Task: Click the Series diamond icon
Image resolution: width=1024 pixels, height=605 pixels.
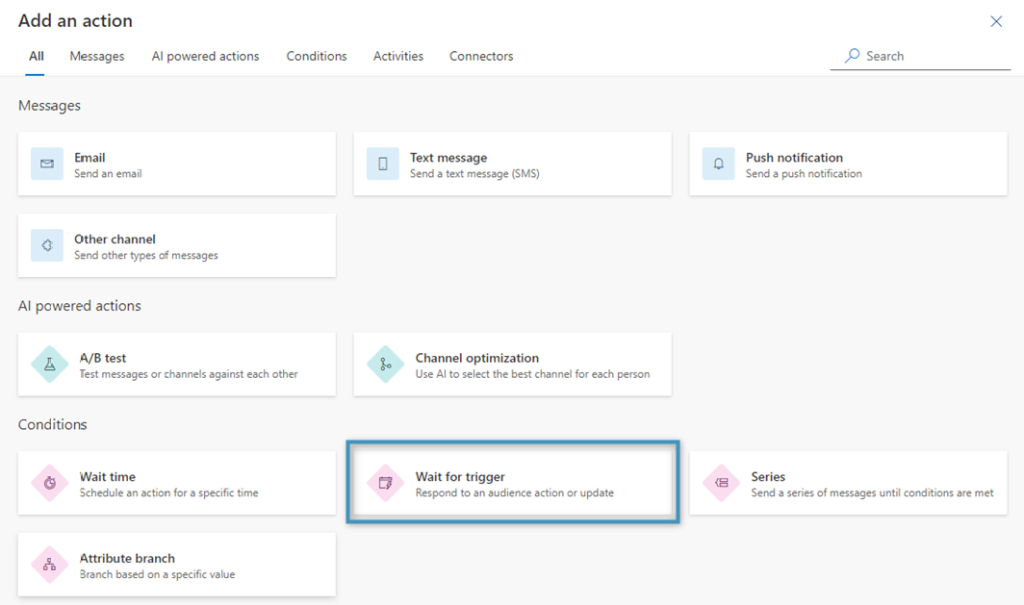Action: 721,483
